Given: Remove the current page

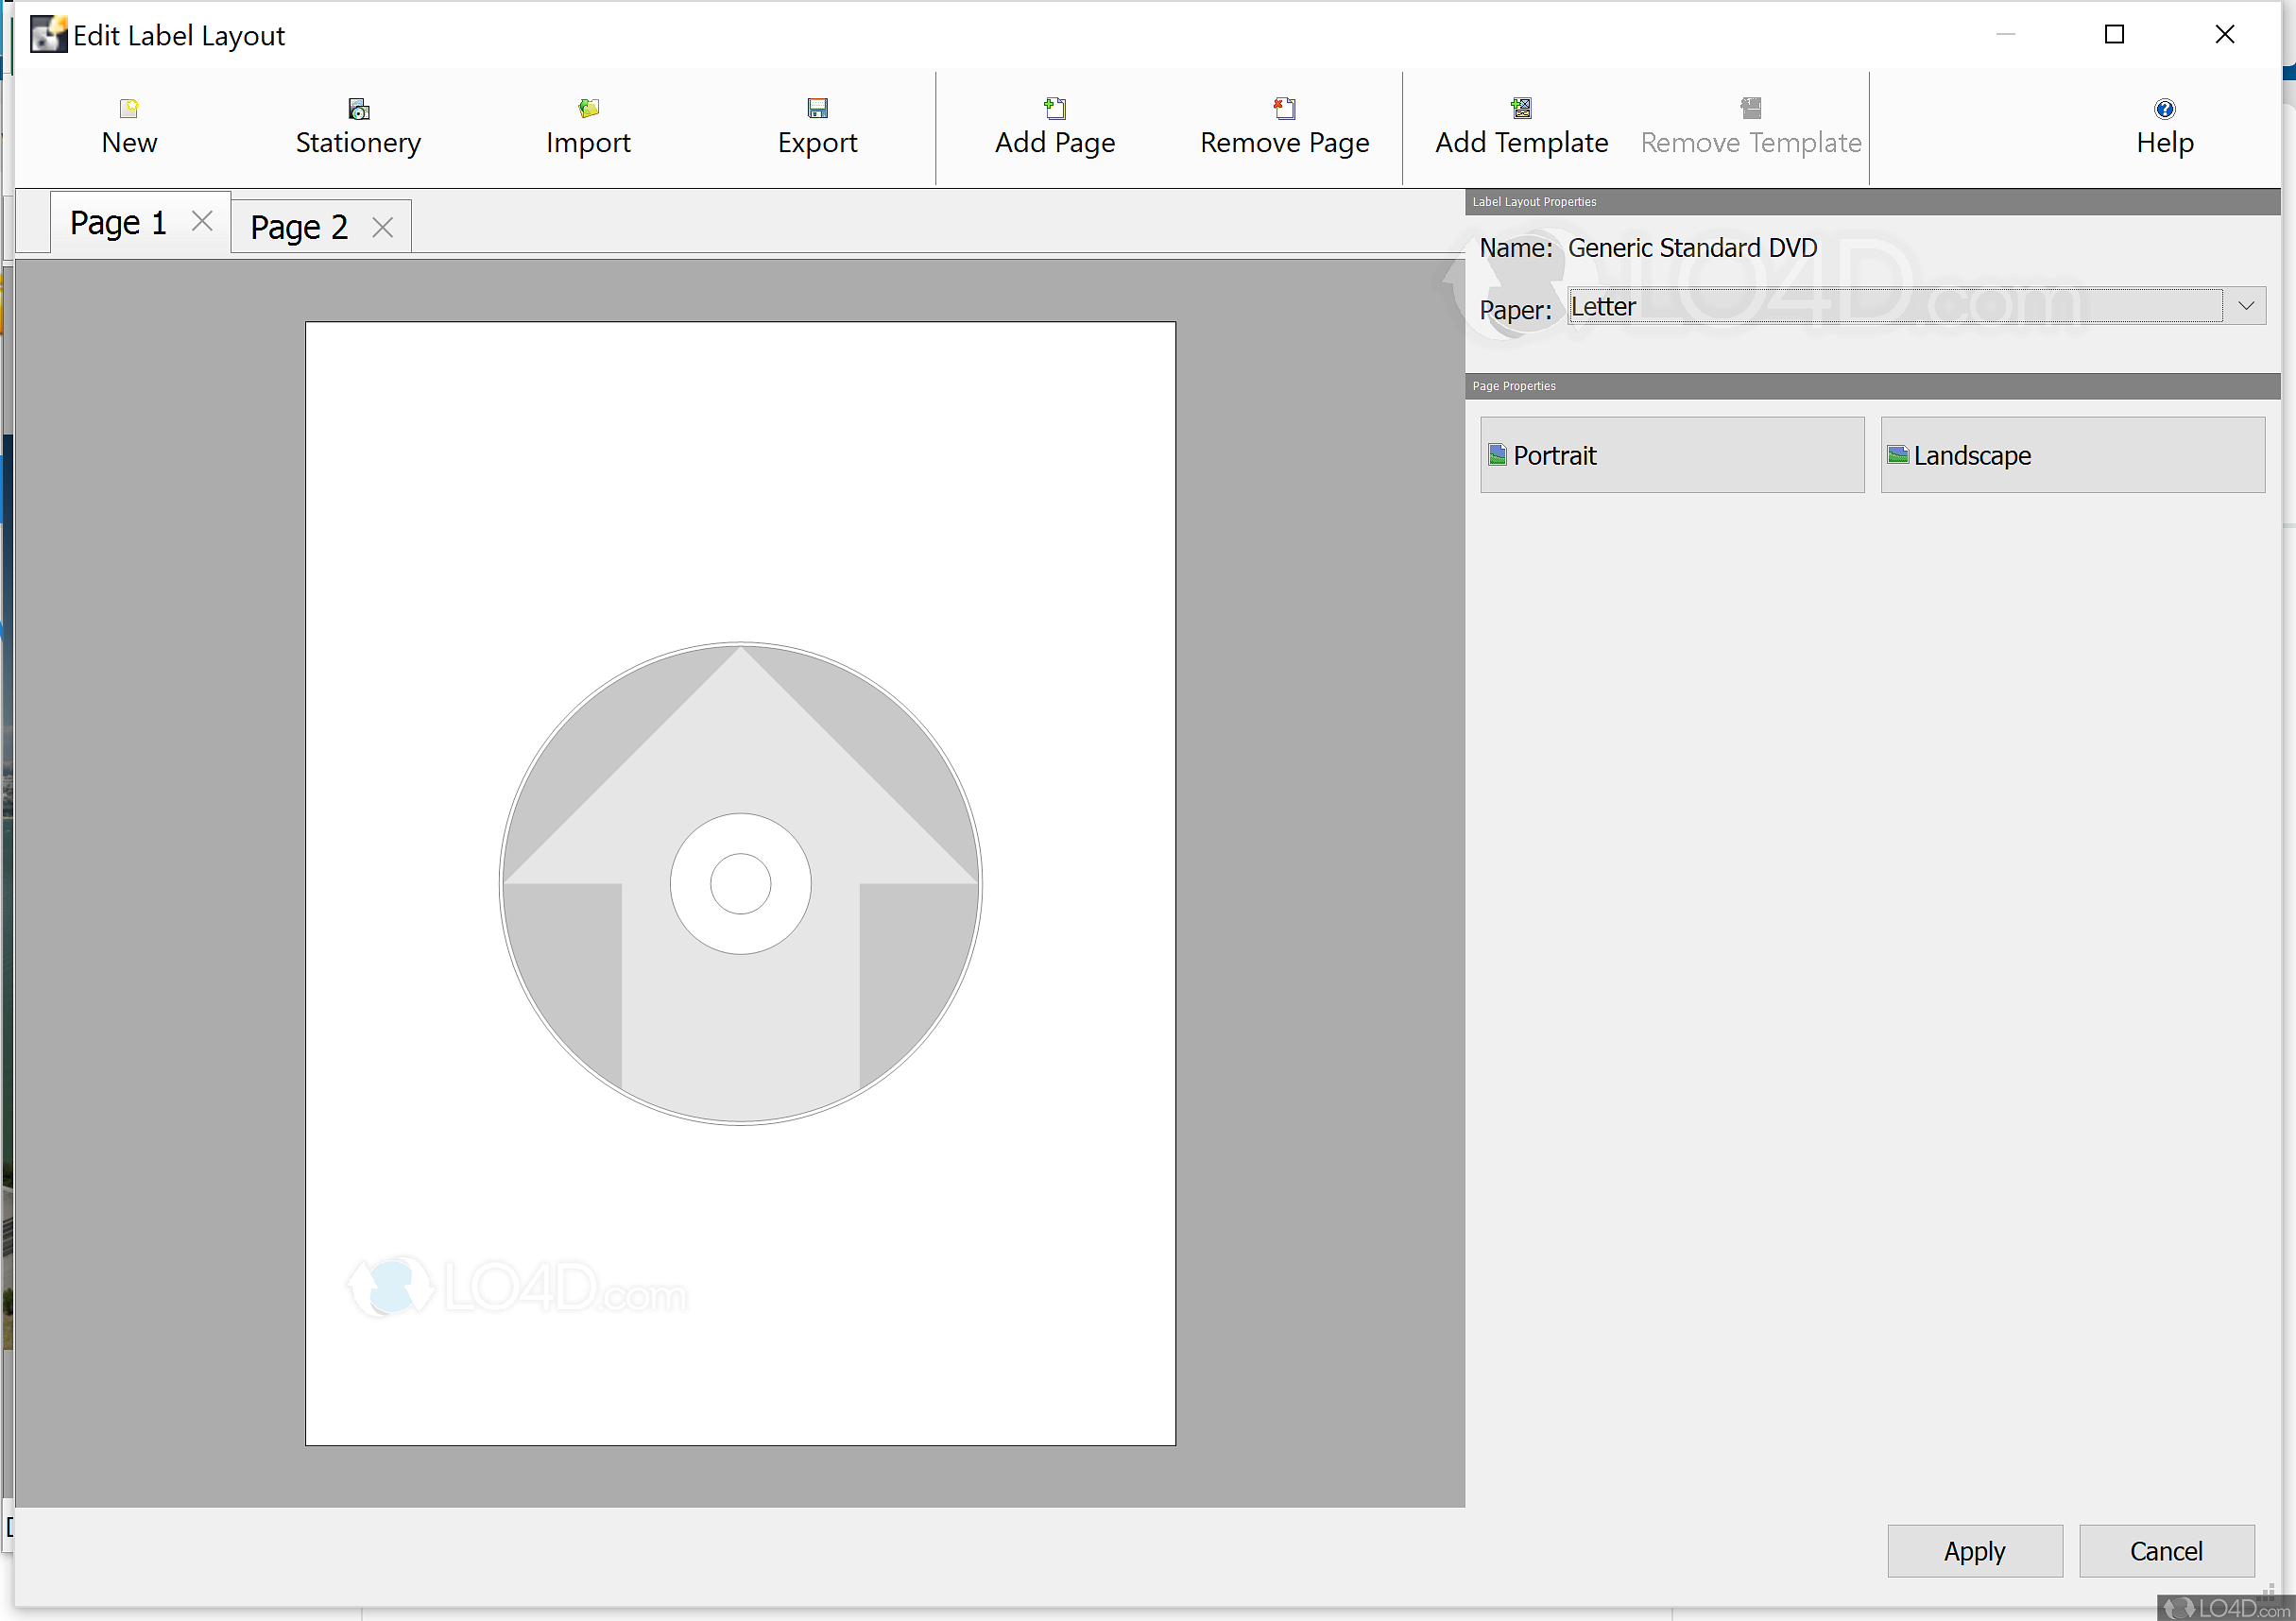Looking at the screenshot, I should (x=1284, y=127).
